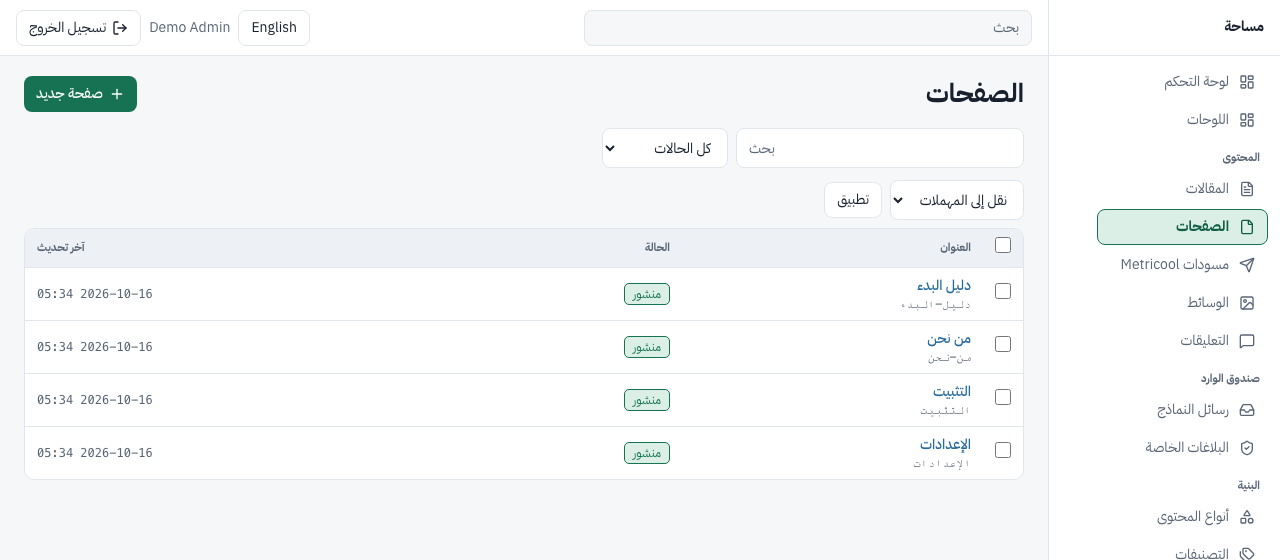Click the speech bubble icon beside التعليقات

pos(1247,341)
